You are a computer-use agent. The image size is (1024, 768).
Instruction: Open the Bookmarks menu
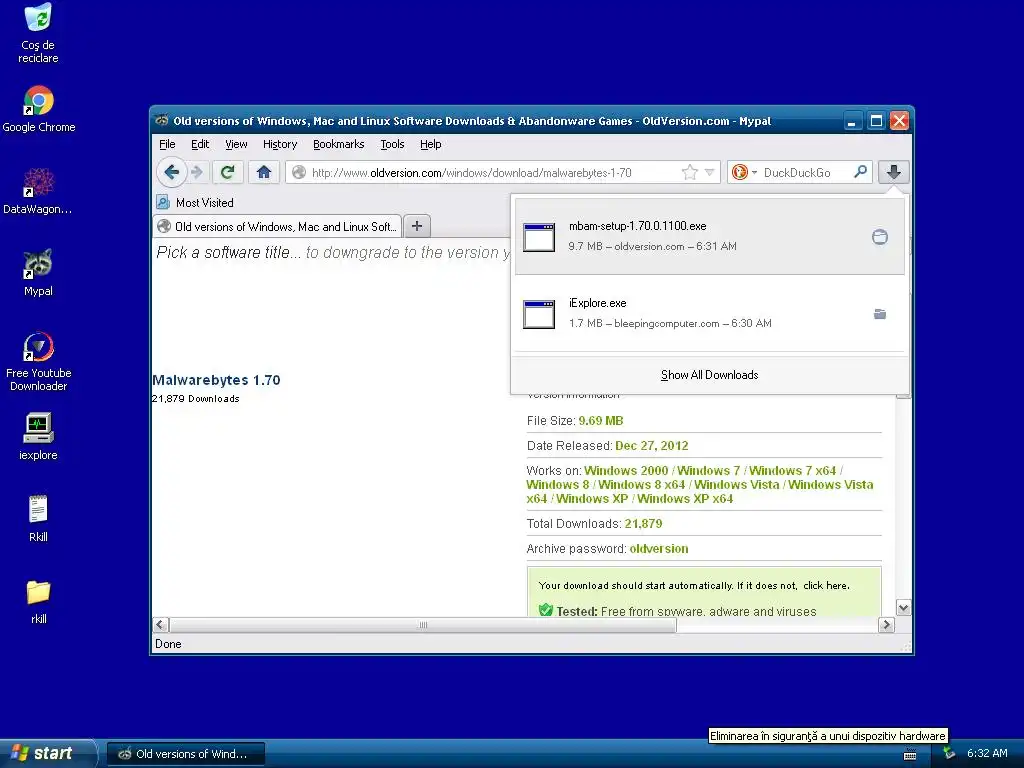338,144
